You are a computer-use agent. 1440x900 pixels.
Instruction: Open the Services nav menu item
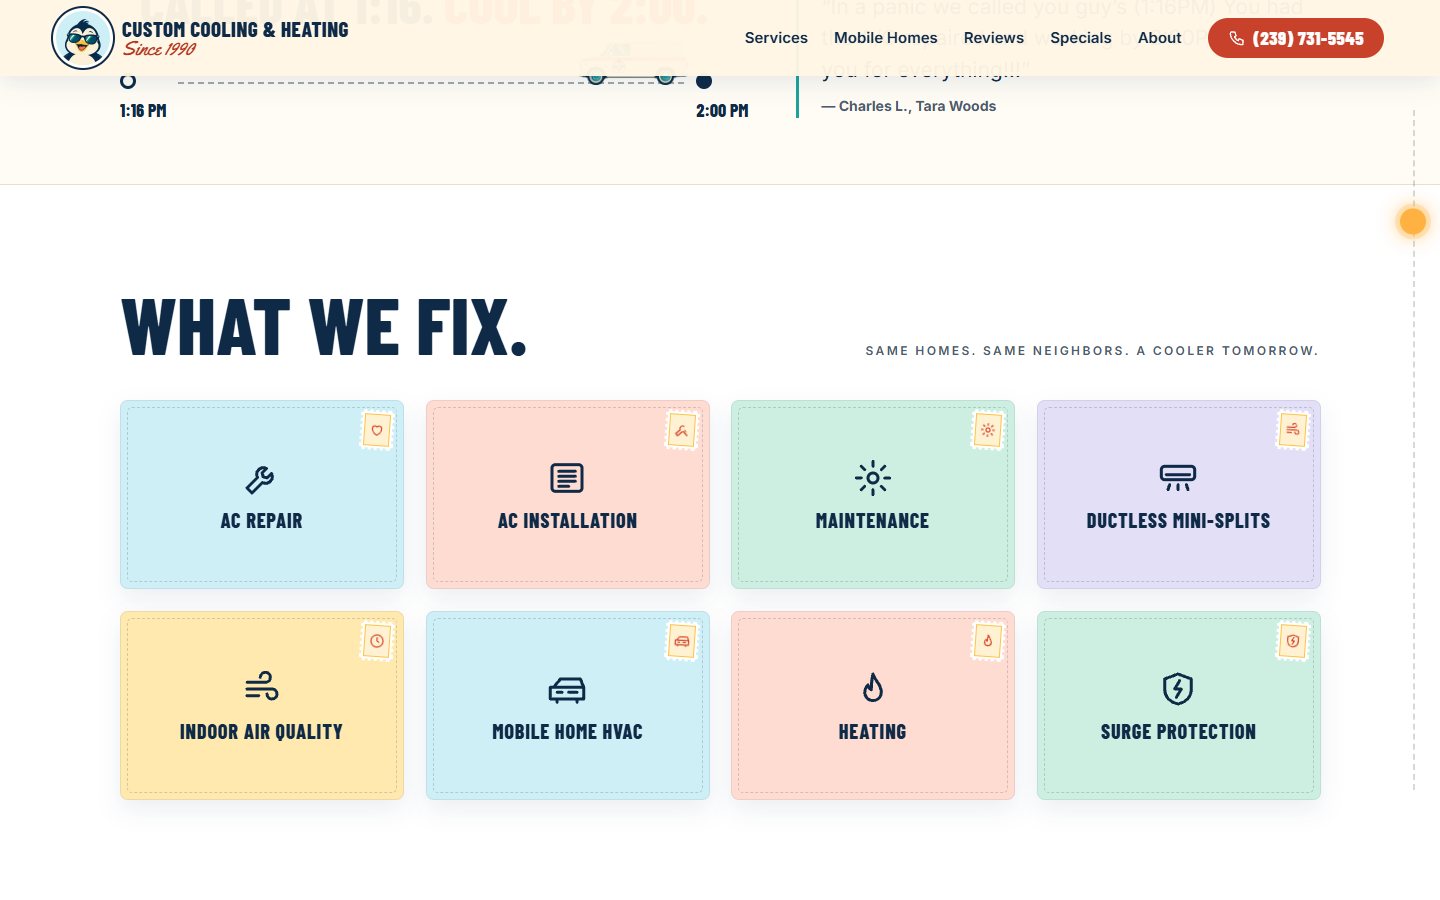click(x=776, y=38)
